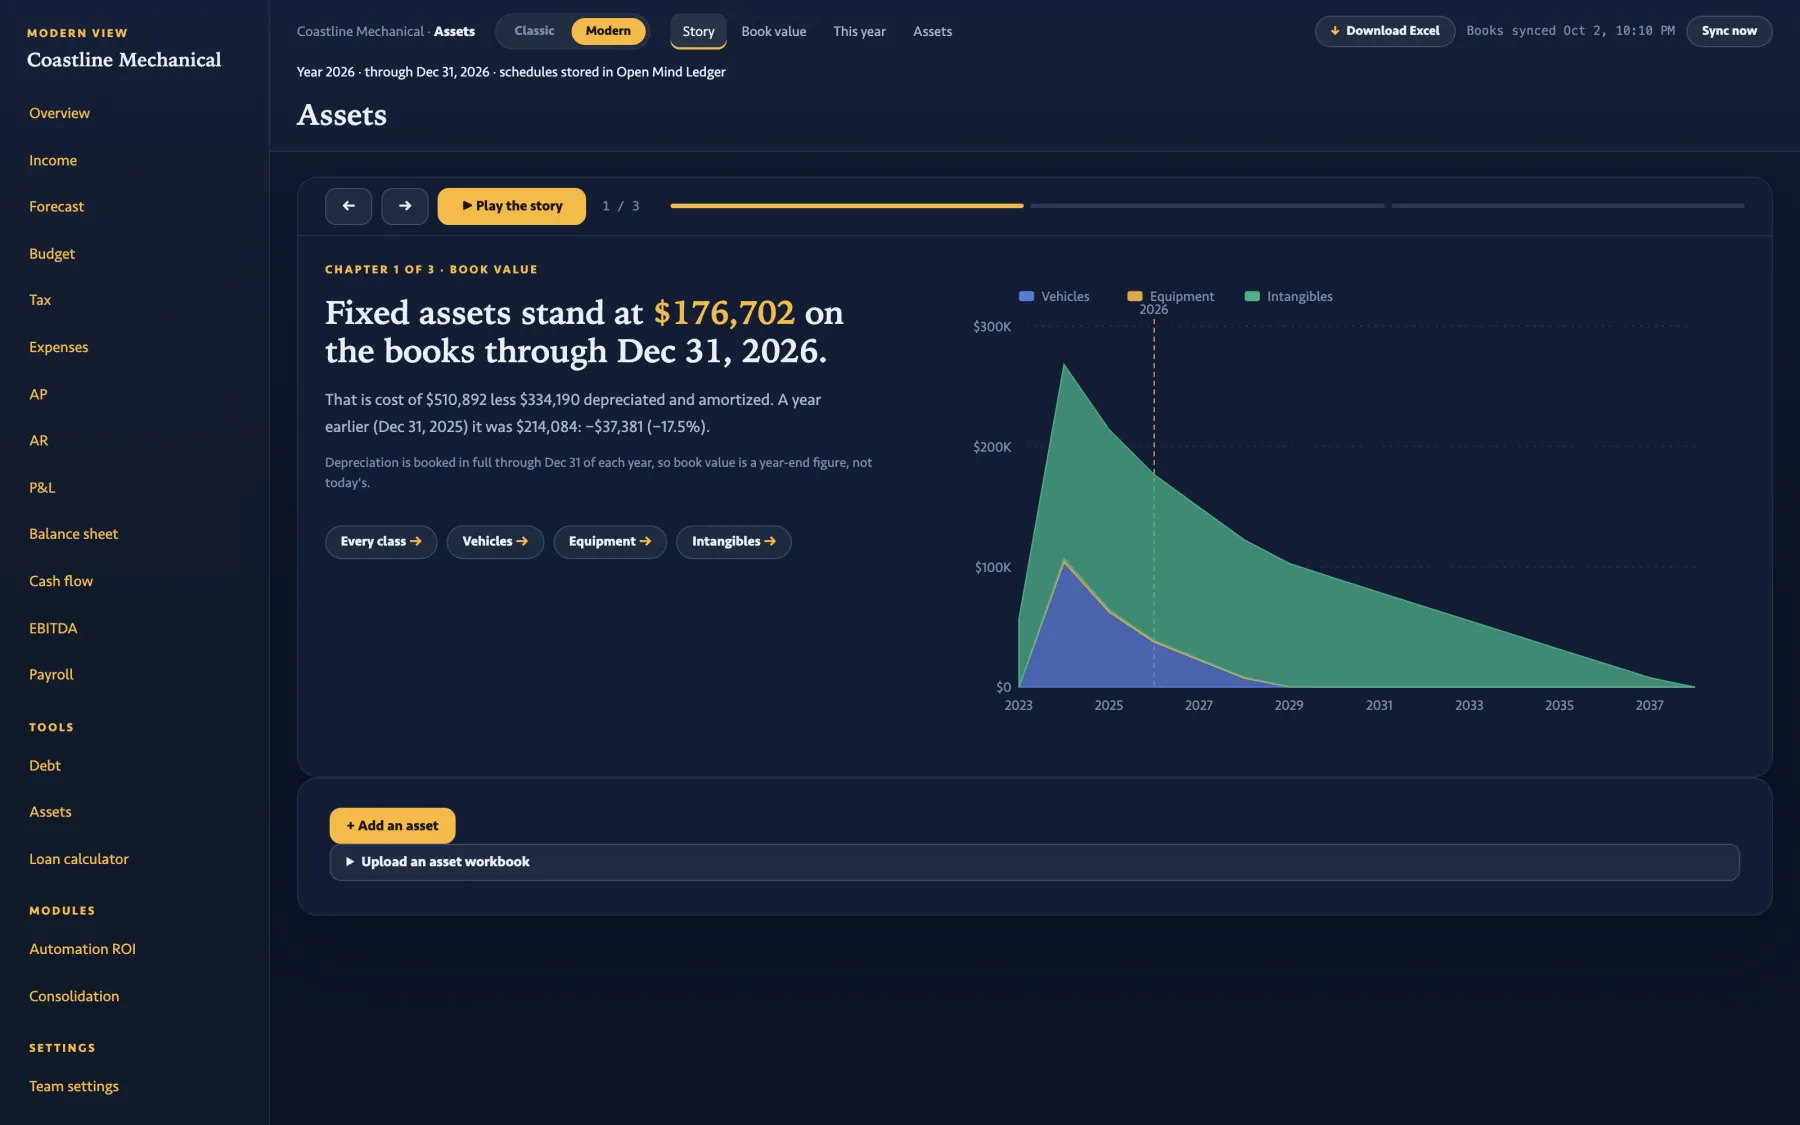Open Intangibles class details chip
Viewport: 1800px width, 1125px height.
pos(734,542)
